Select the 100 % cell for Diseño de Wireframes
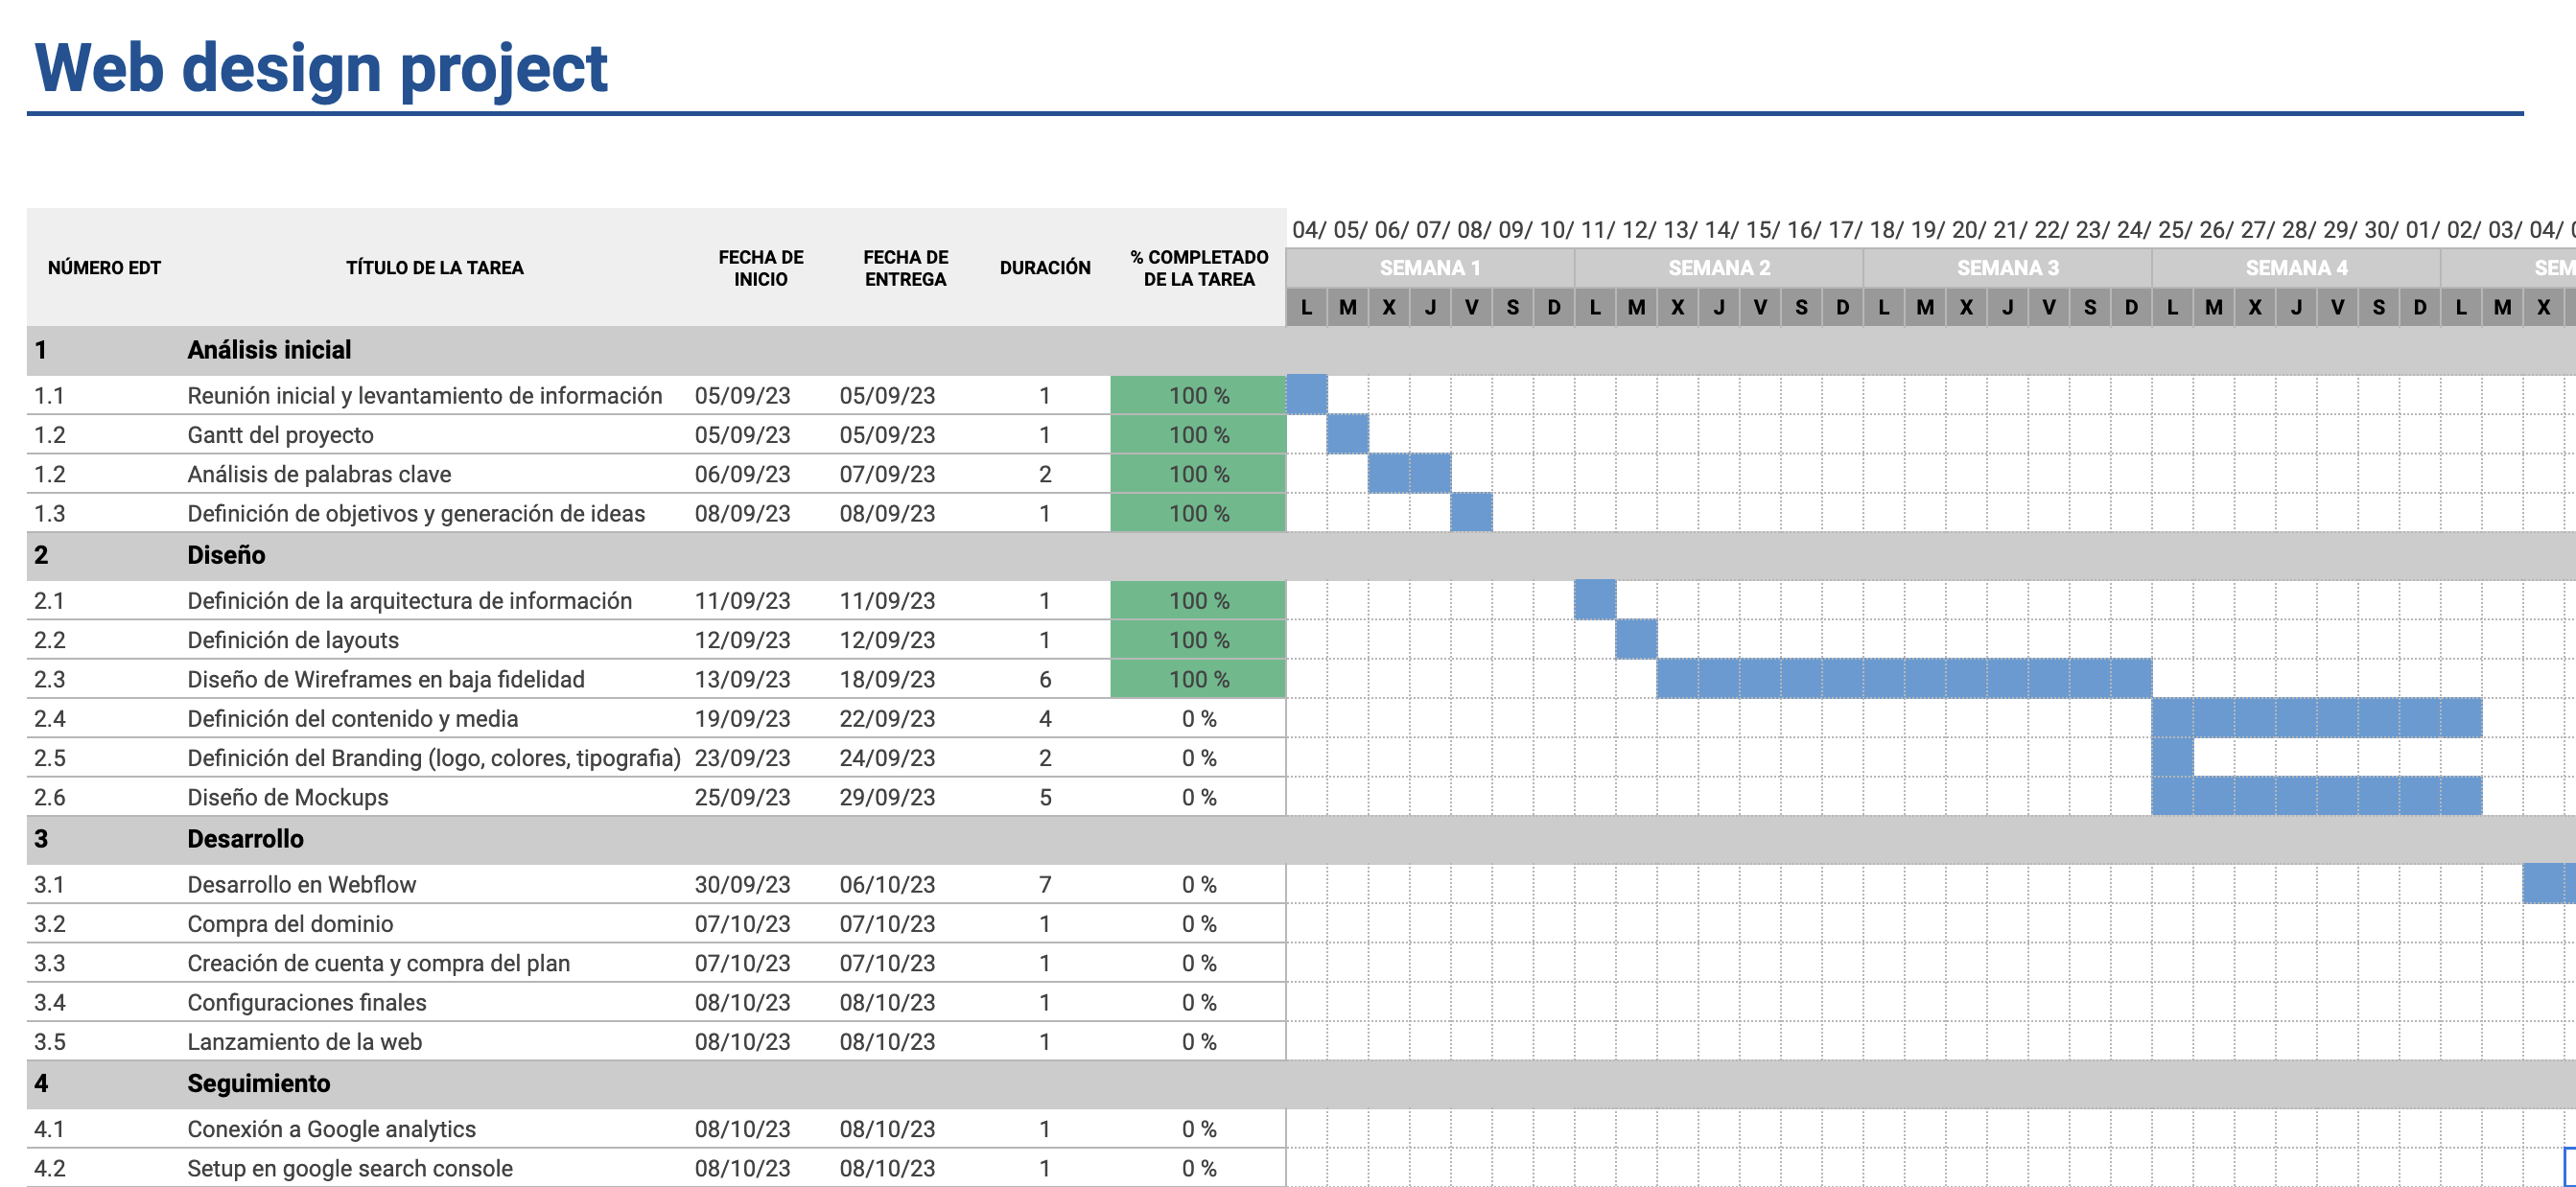This screenshot has width=2576, height=1187. click(1198, 679)
